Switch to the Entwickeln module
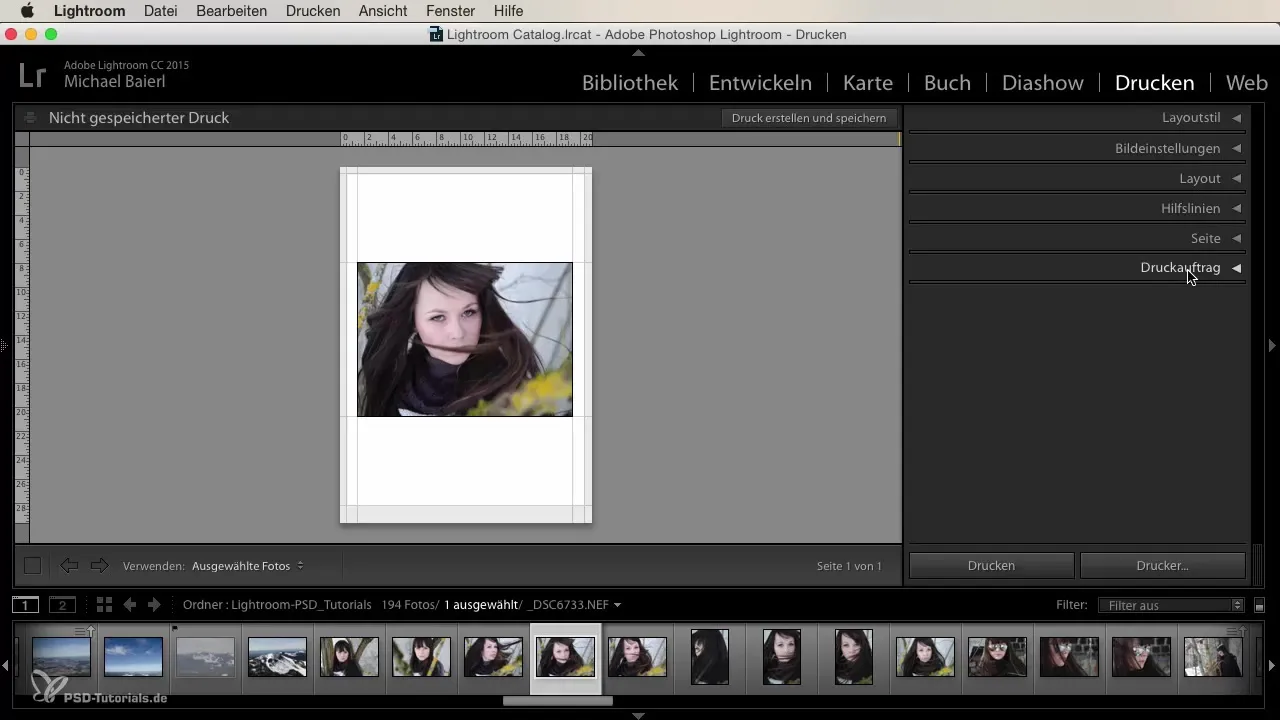Screen dimensions: 1280x720 [760, 83]
